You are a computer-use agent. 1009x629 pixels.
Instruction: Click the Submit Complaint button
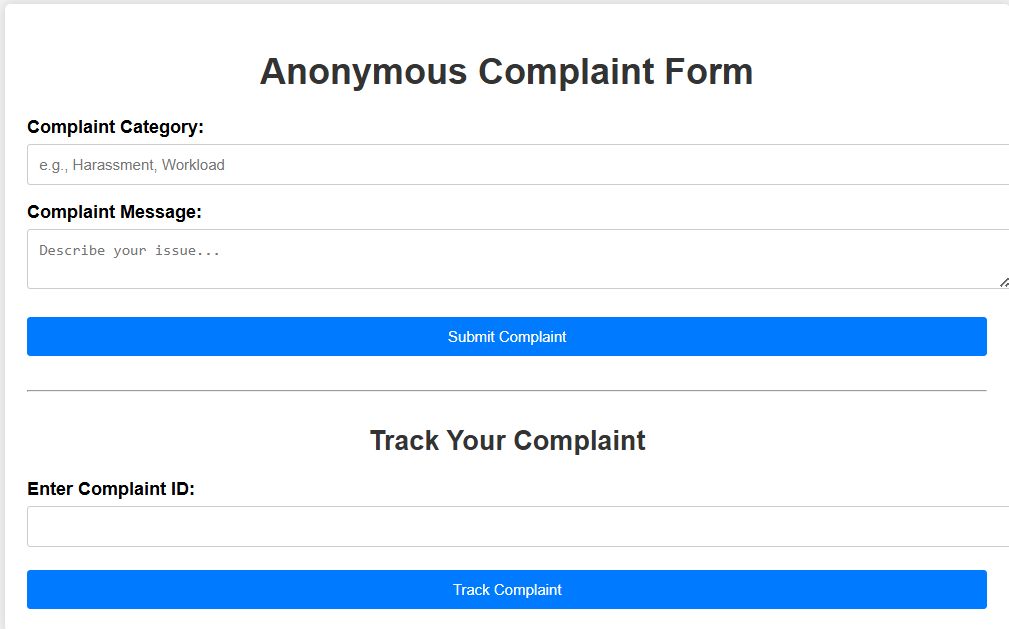506,337
